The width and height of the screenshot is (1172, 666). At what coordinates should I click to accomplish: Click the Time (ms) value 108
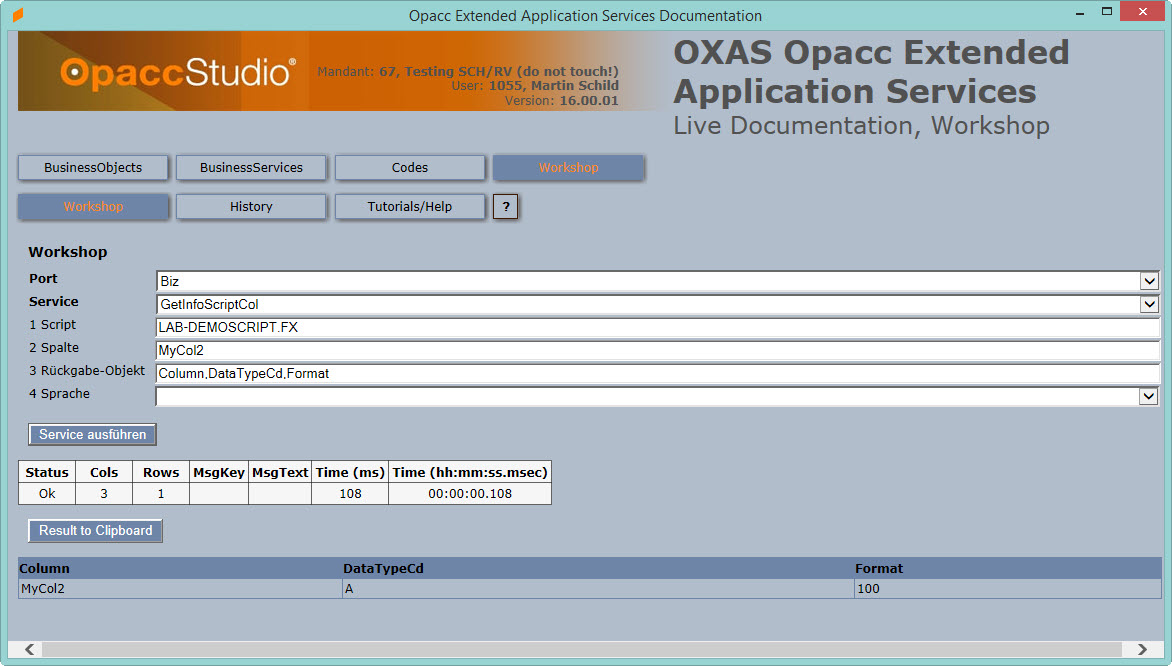click(350, 493)
